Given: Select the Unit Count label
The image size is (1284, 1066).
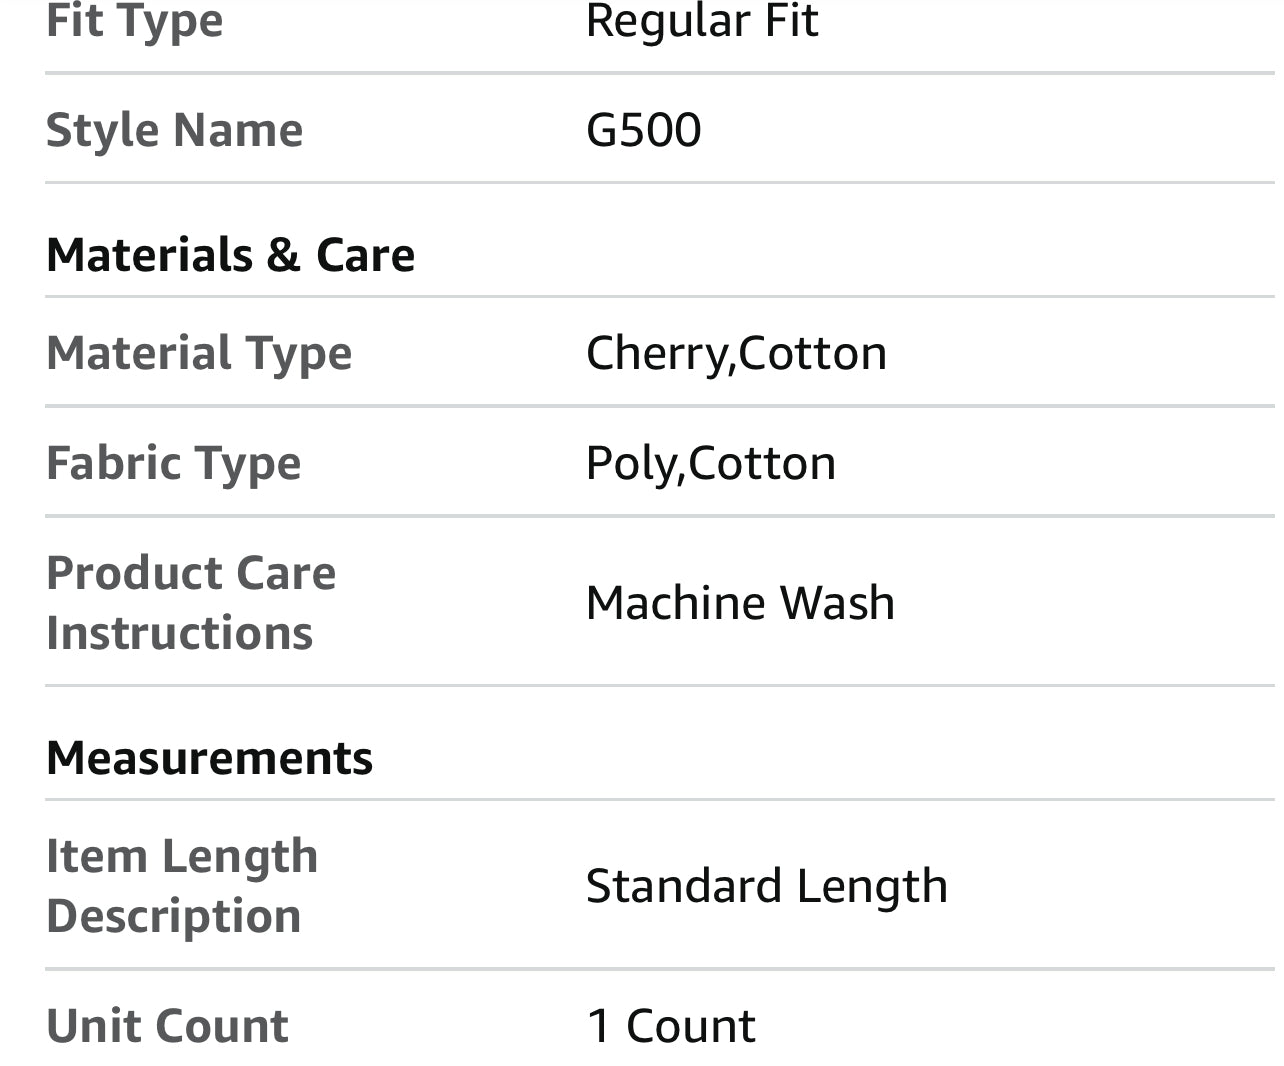Looking at the screenshot, I should tap(167, 1026).
